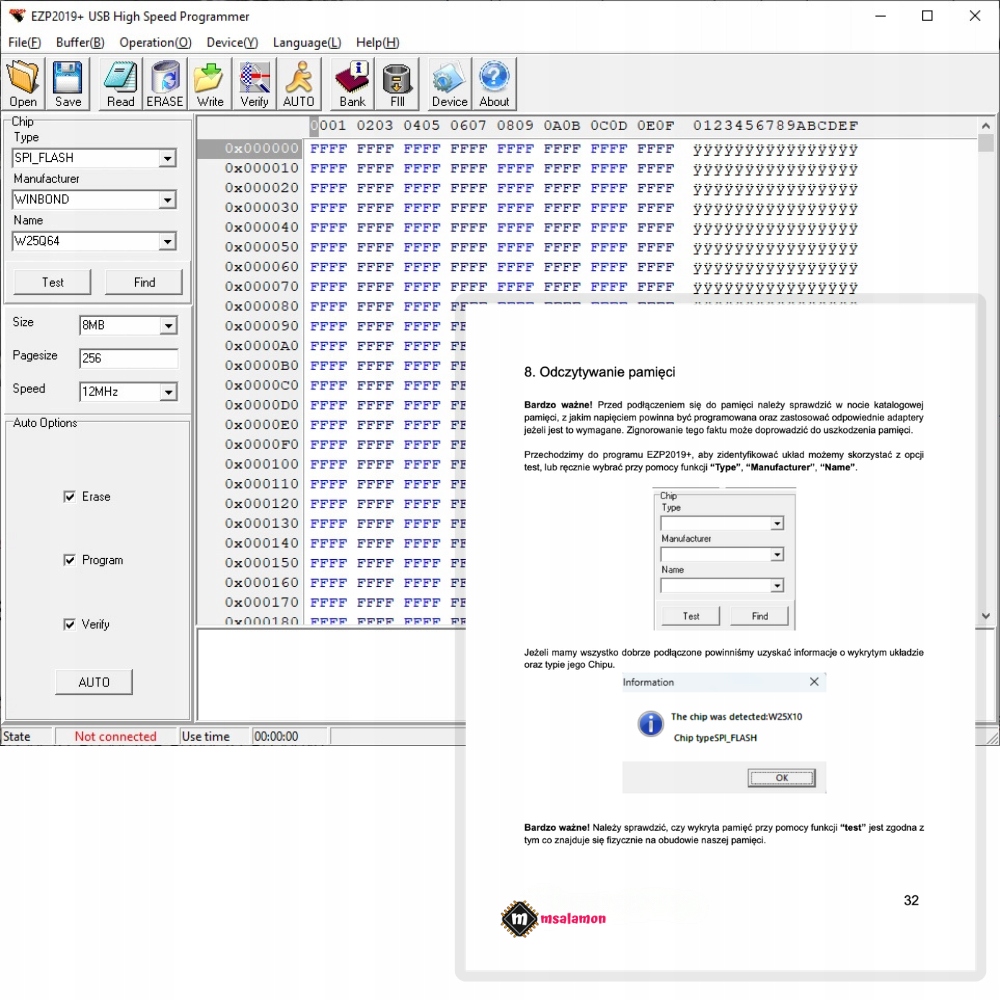Select the Verify toolbar icon
Image resolution: width=1000 pixels, height=1000 pixels.
pos(254,84)
